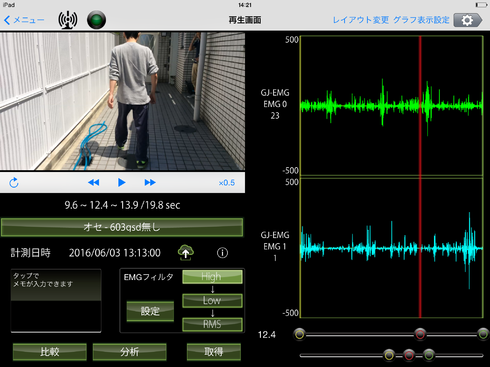Open グラフ表示設定 graph display settings
Screen dimensions: 490x367
pyautogui.click(x=421, y=20)
